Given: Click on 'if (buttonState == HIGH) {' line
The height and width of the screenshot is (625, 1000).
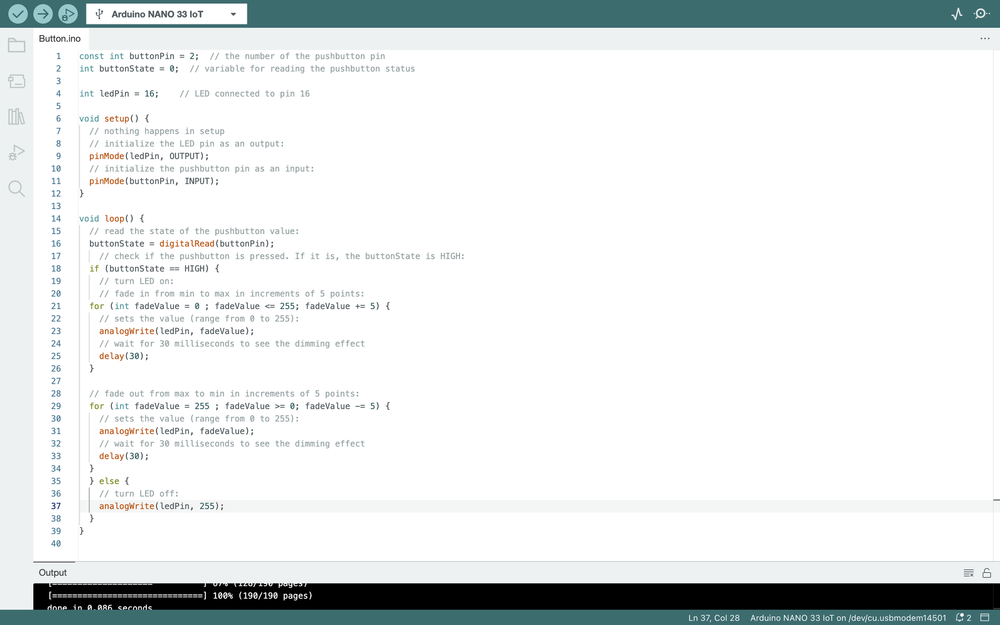Looking at the screenshot, I should 154,268.
